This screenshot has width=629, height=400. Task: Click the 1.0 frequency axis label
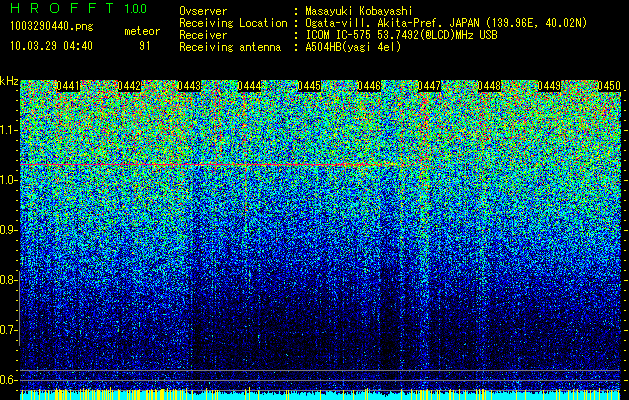pos(8,180)
